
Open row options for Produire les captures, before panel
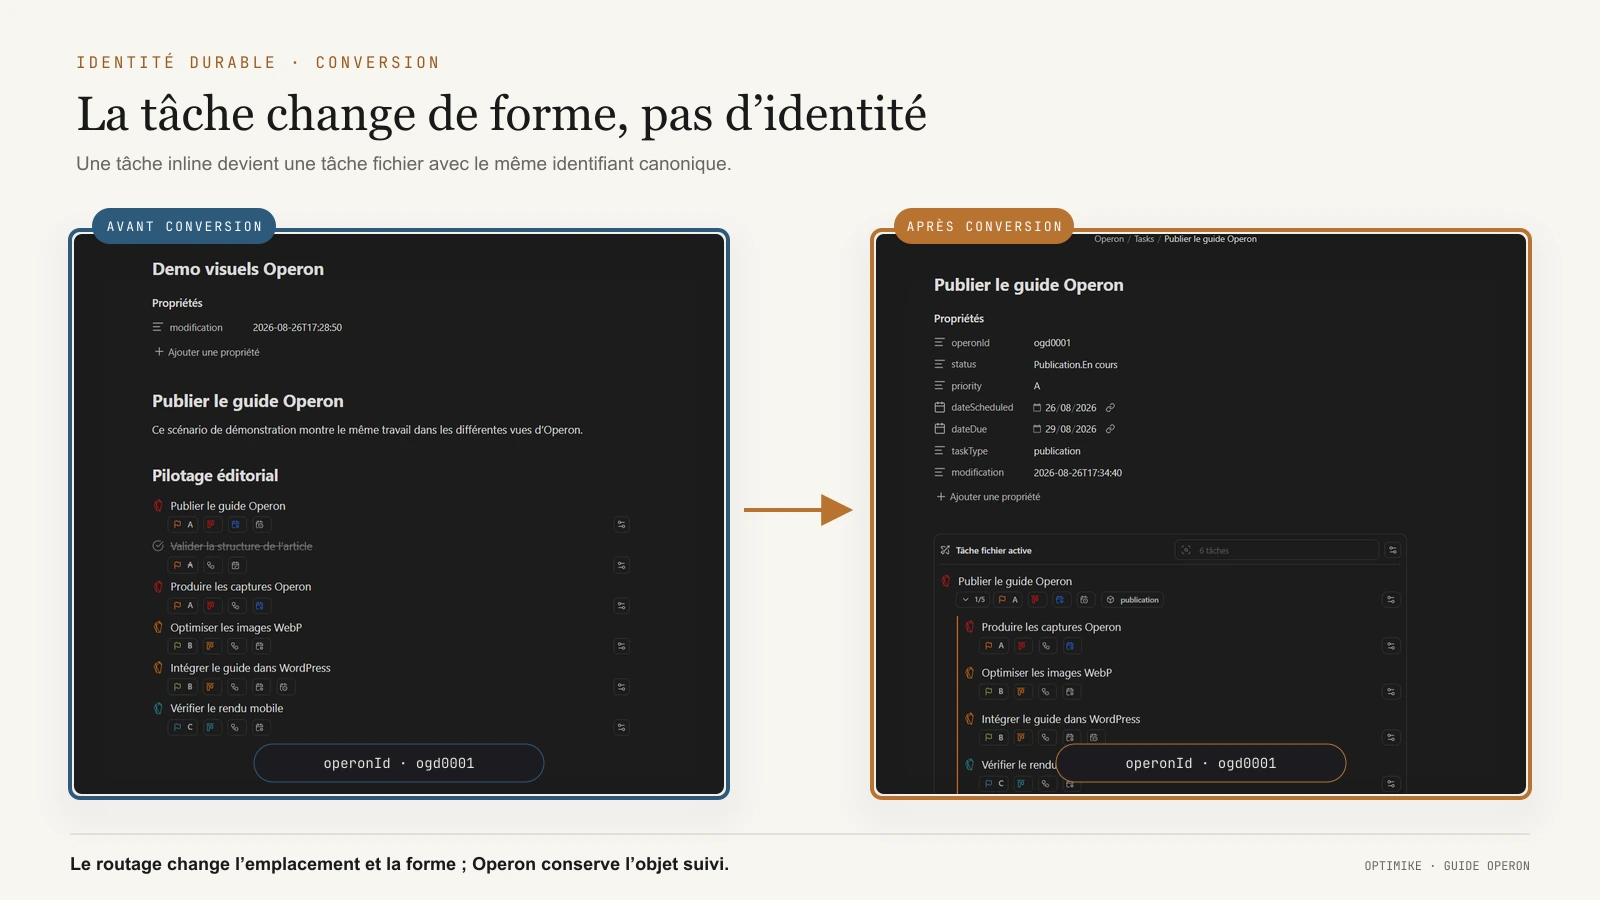(x=621, y=606)
